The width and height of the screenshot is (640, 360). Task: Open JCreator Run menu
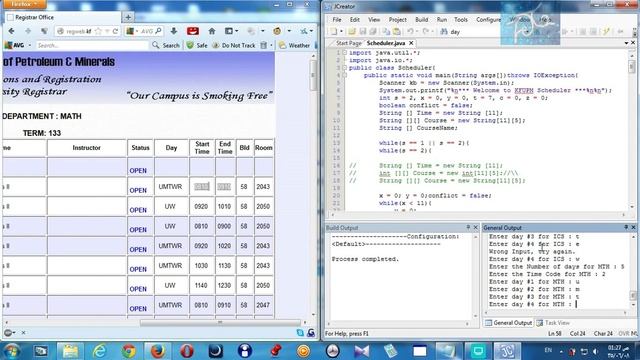pos(442,20)
